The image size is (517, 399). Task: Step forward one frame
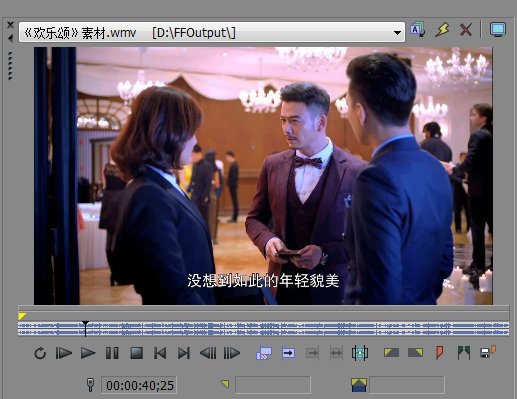click(232, 353)
